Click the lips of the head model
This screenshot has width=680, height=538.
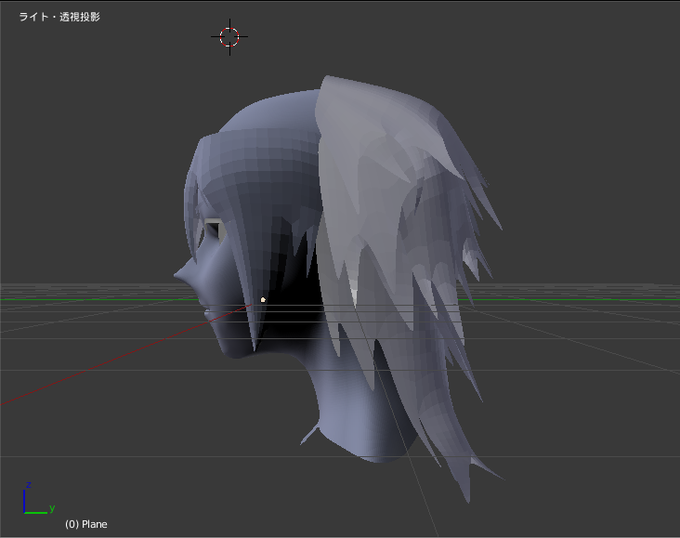click(206, 313)
